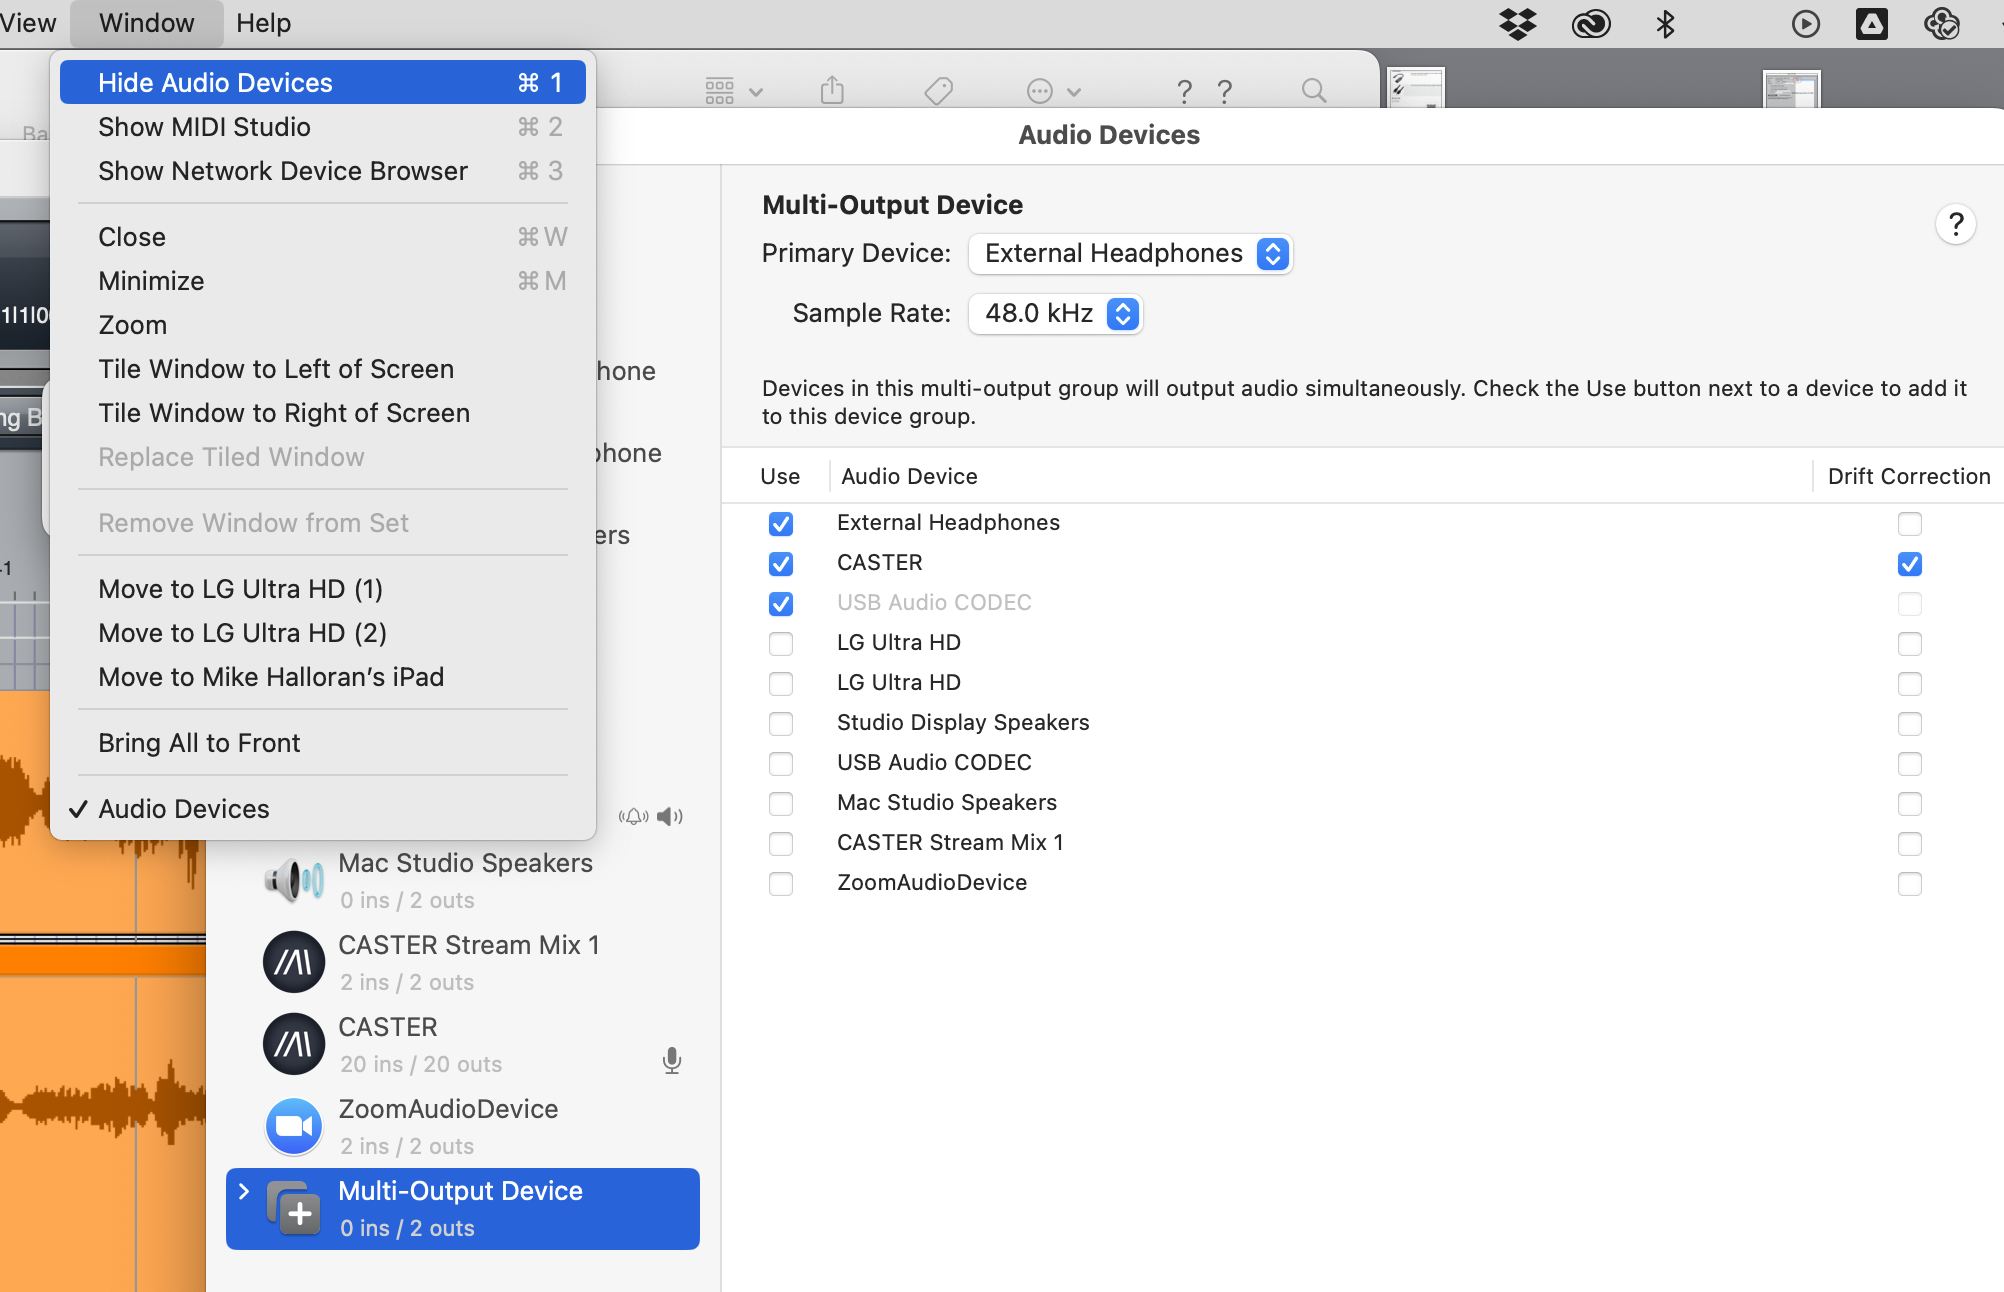Viewport: 2004px width, 1292px height.
Task: Select ZoomAudioDevice in device list
Action: pos(462,1126)
